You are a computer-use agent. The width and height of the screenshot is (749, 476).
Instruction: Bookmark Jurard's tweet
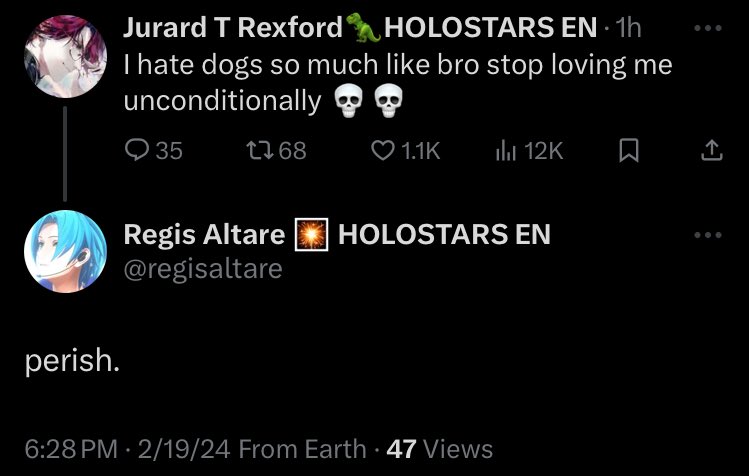(629, 150)
